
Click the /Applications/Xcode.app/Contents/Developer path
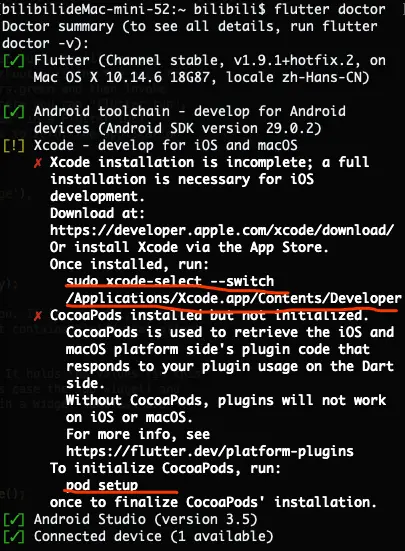click(234, 299)
